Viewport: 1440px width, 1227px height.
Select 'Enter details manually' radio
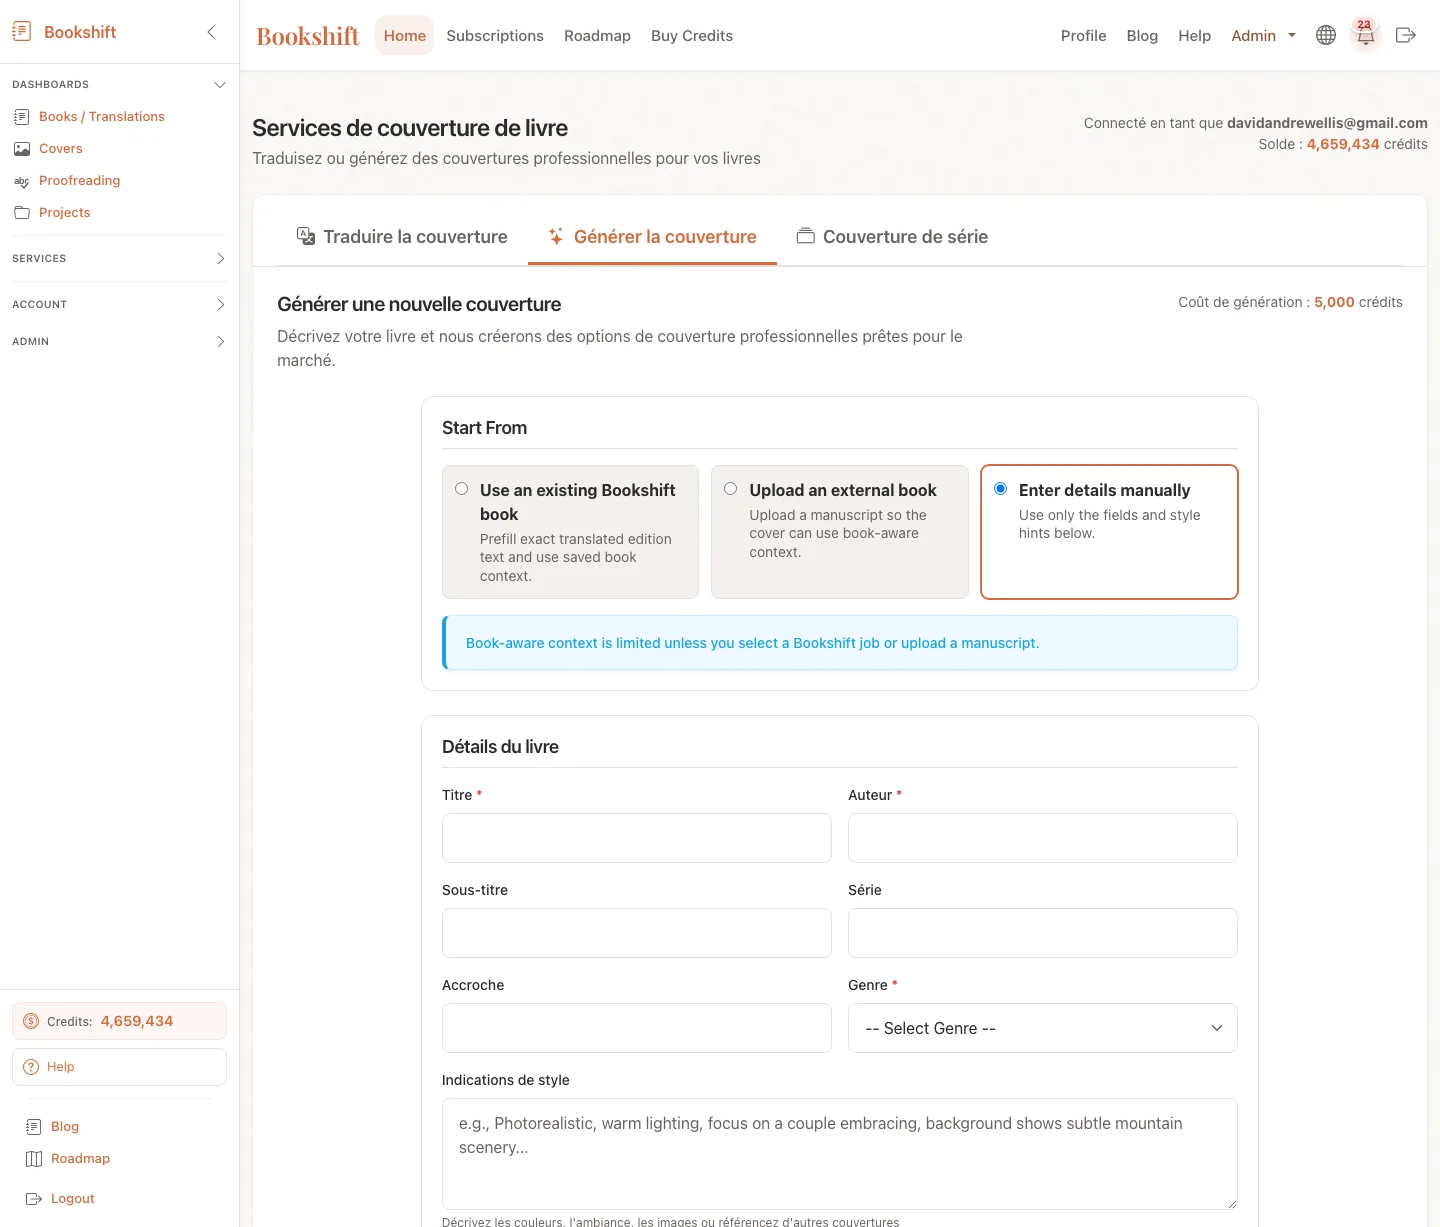point(1001,489)
